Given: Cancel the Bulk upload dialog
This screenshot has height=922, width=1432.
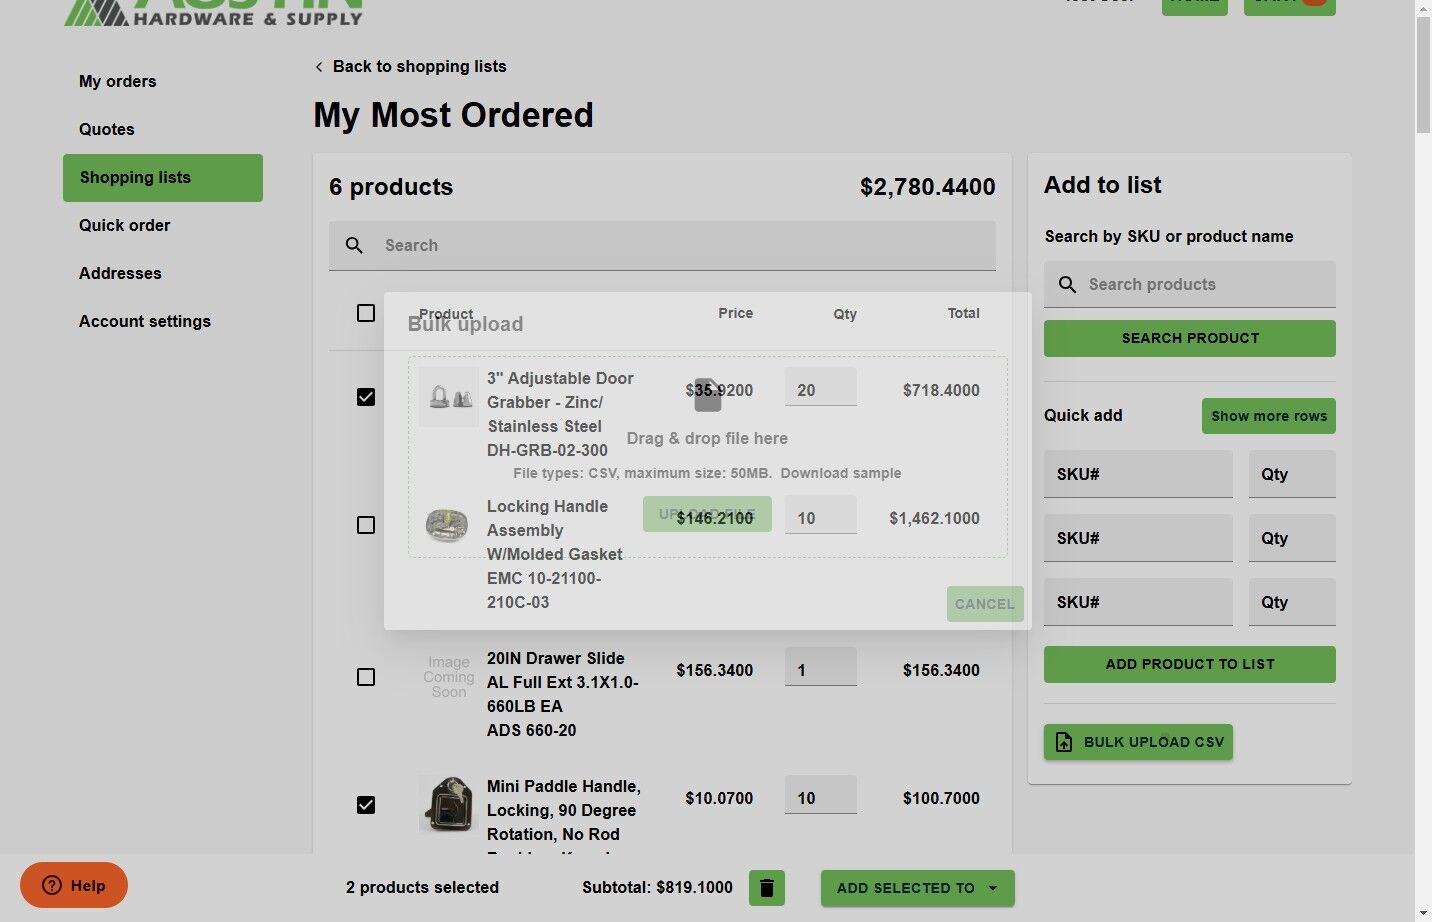Looking at the screenshot, I should (x=985, y=604).
